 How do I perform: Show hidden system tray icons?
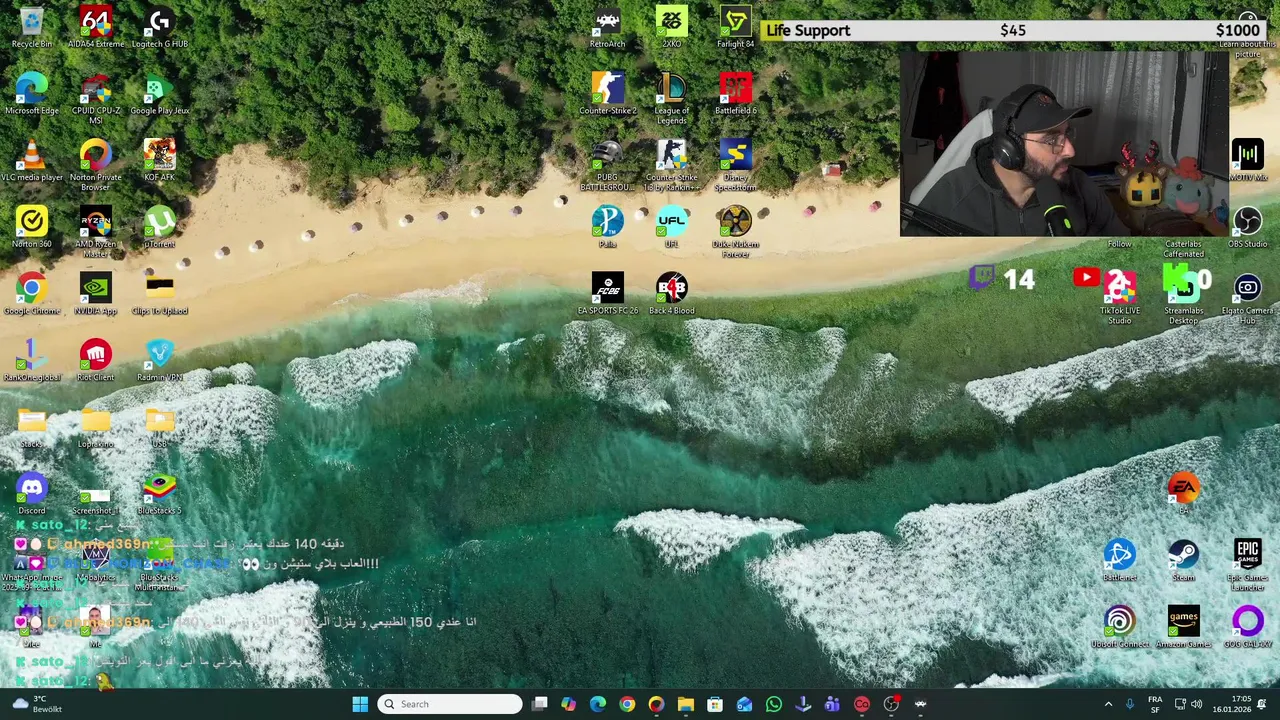click(1108, 704)
